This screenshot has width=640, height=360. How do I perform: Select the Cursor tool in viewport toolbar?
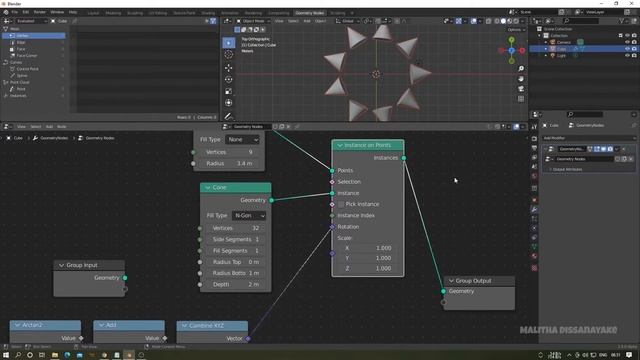(229, 54)
